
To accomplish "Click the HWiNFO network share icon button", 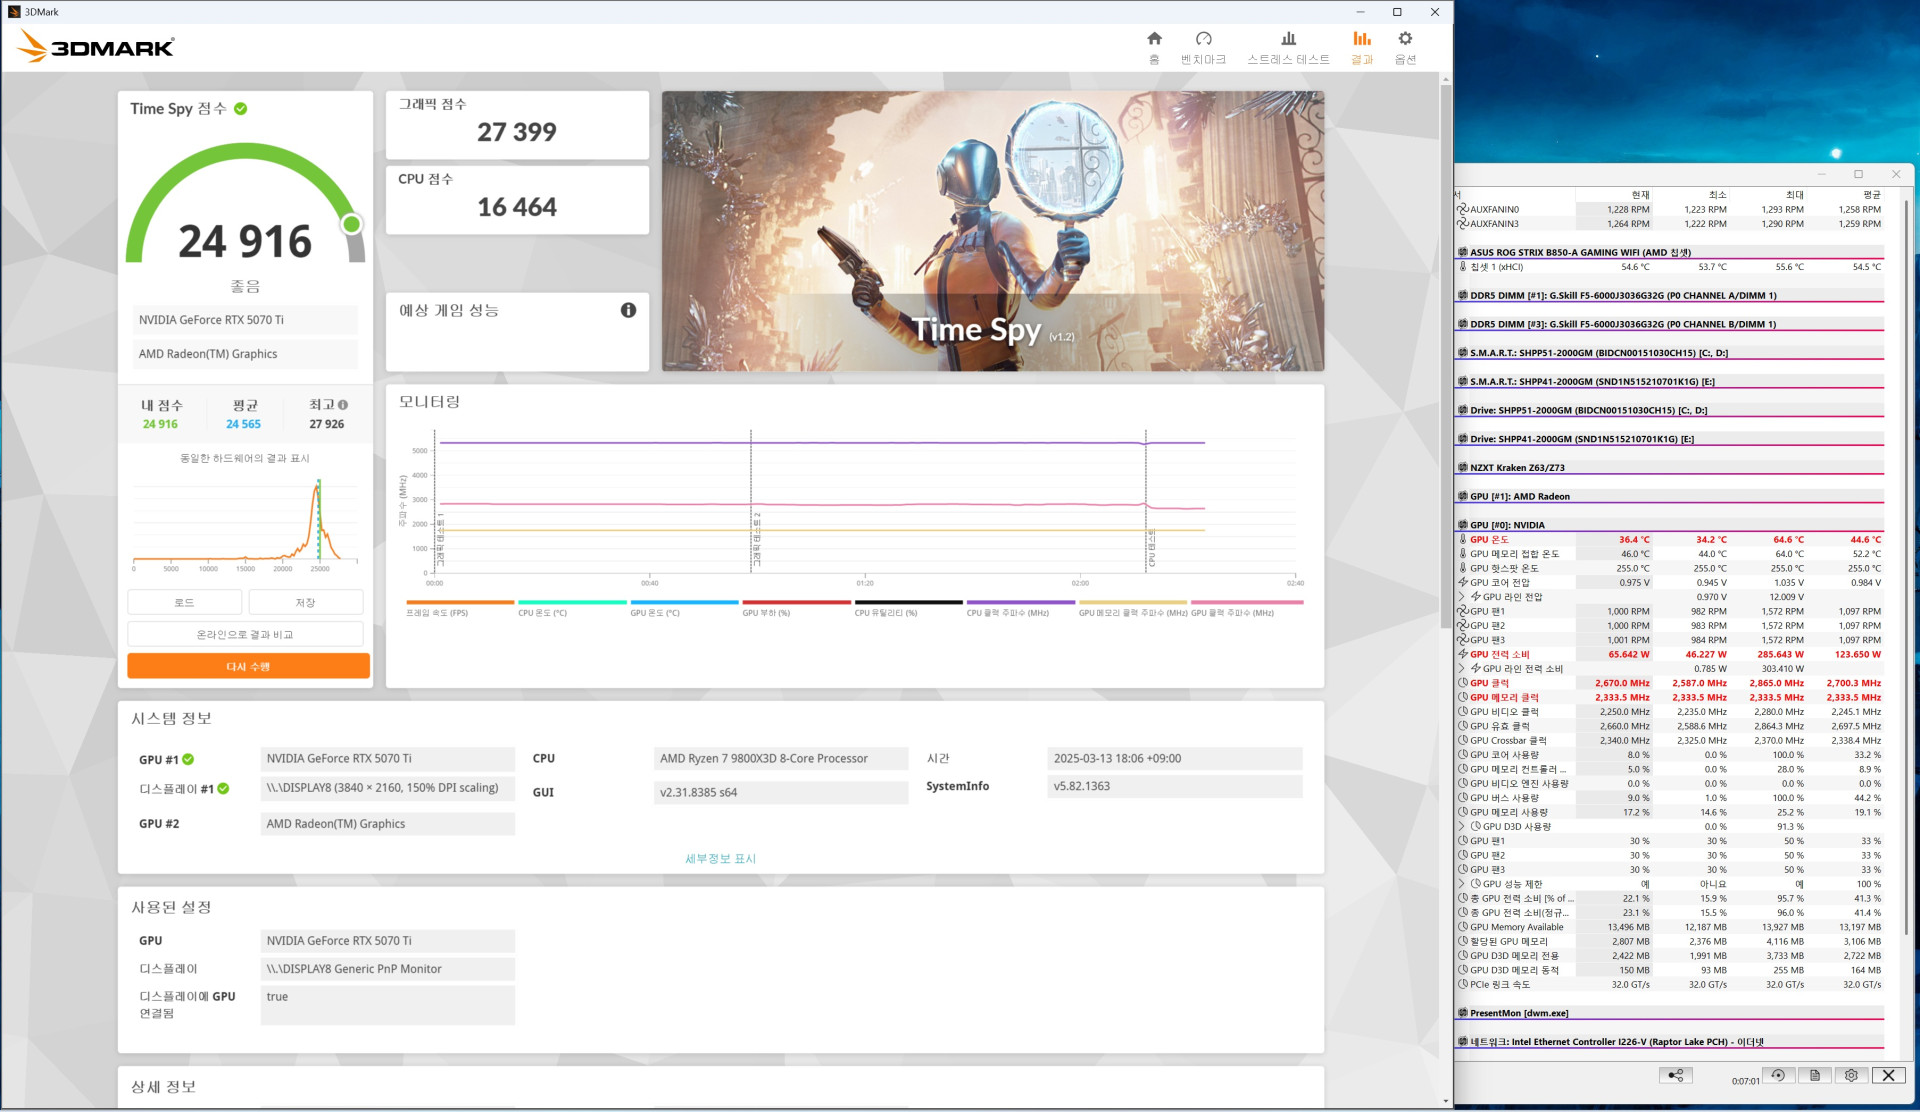I will pyautogui.click(x=1675, y=1075).
